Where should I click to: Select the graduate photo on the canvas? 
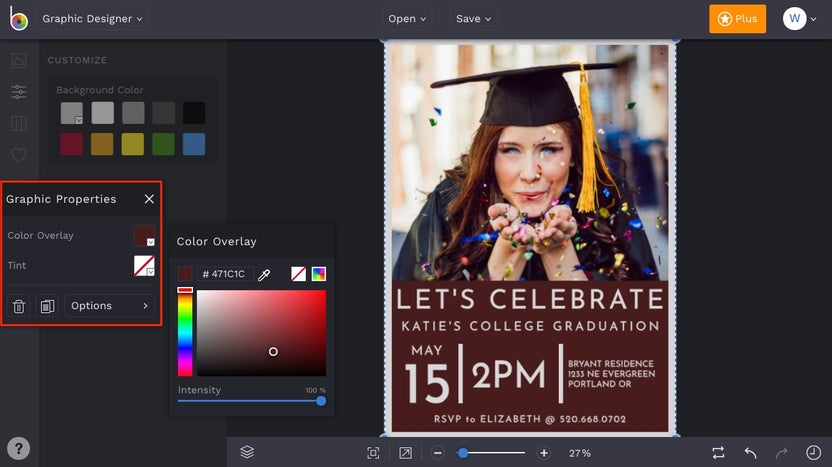click(530, 162)
